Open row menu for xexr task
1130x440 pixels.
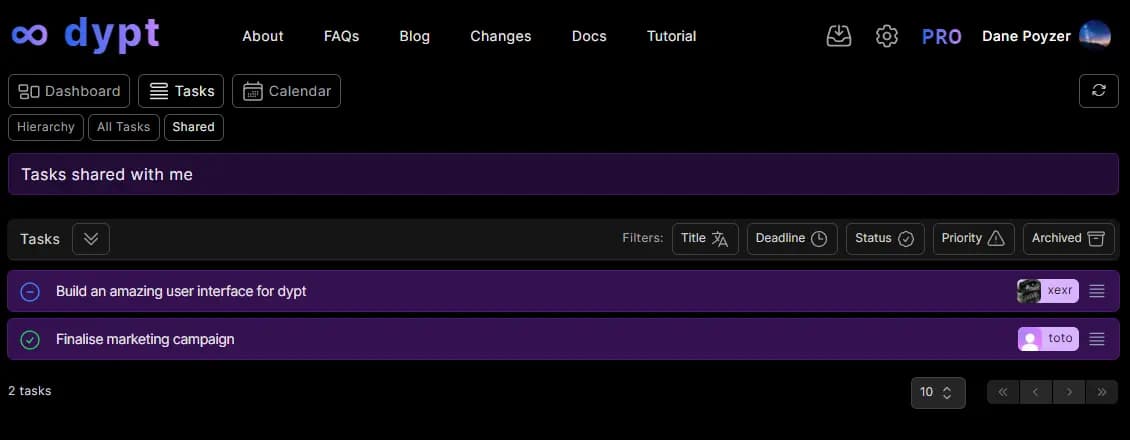pyautogui.click(x=1096, y=291)
